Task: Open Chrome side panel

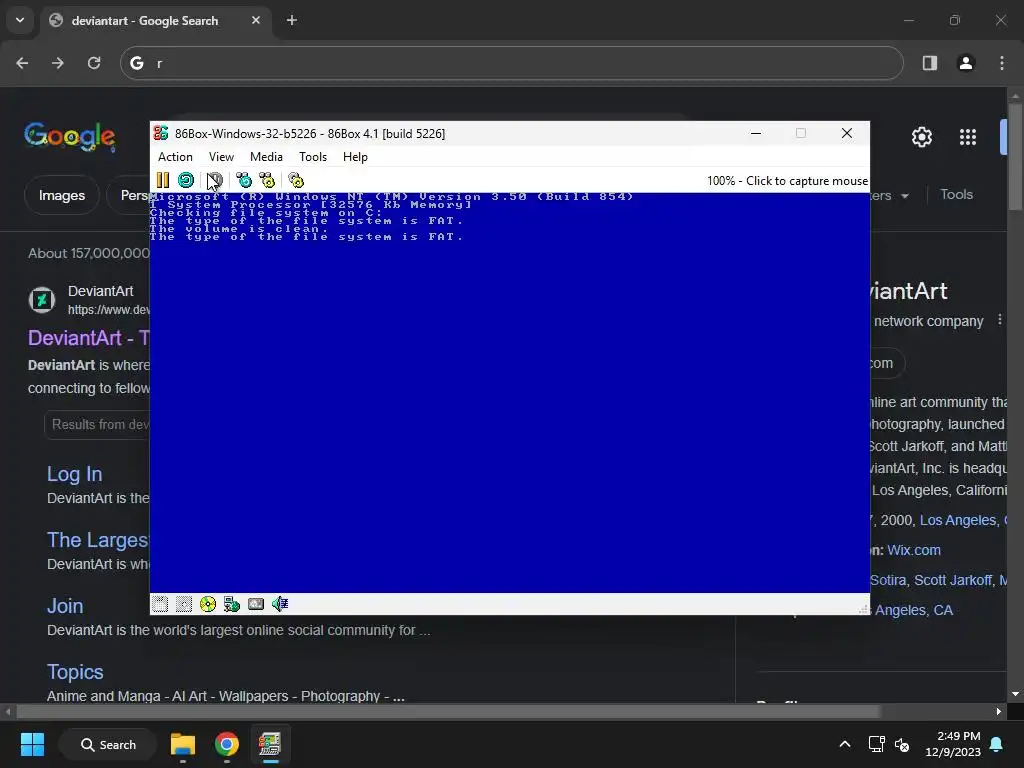Action: point(930,63)
